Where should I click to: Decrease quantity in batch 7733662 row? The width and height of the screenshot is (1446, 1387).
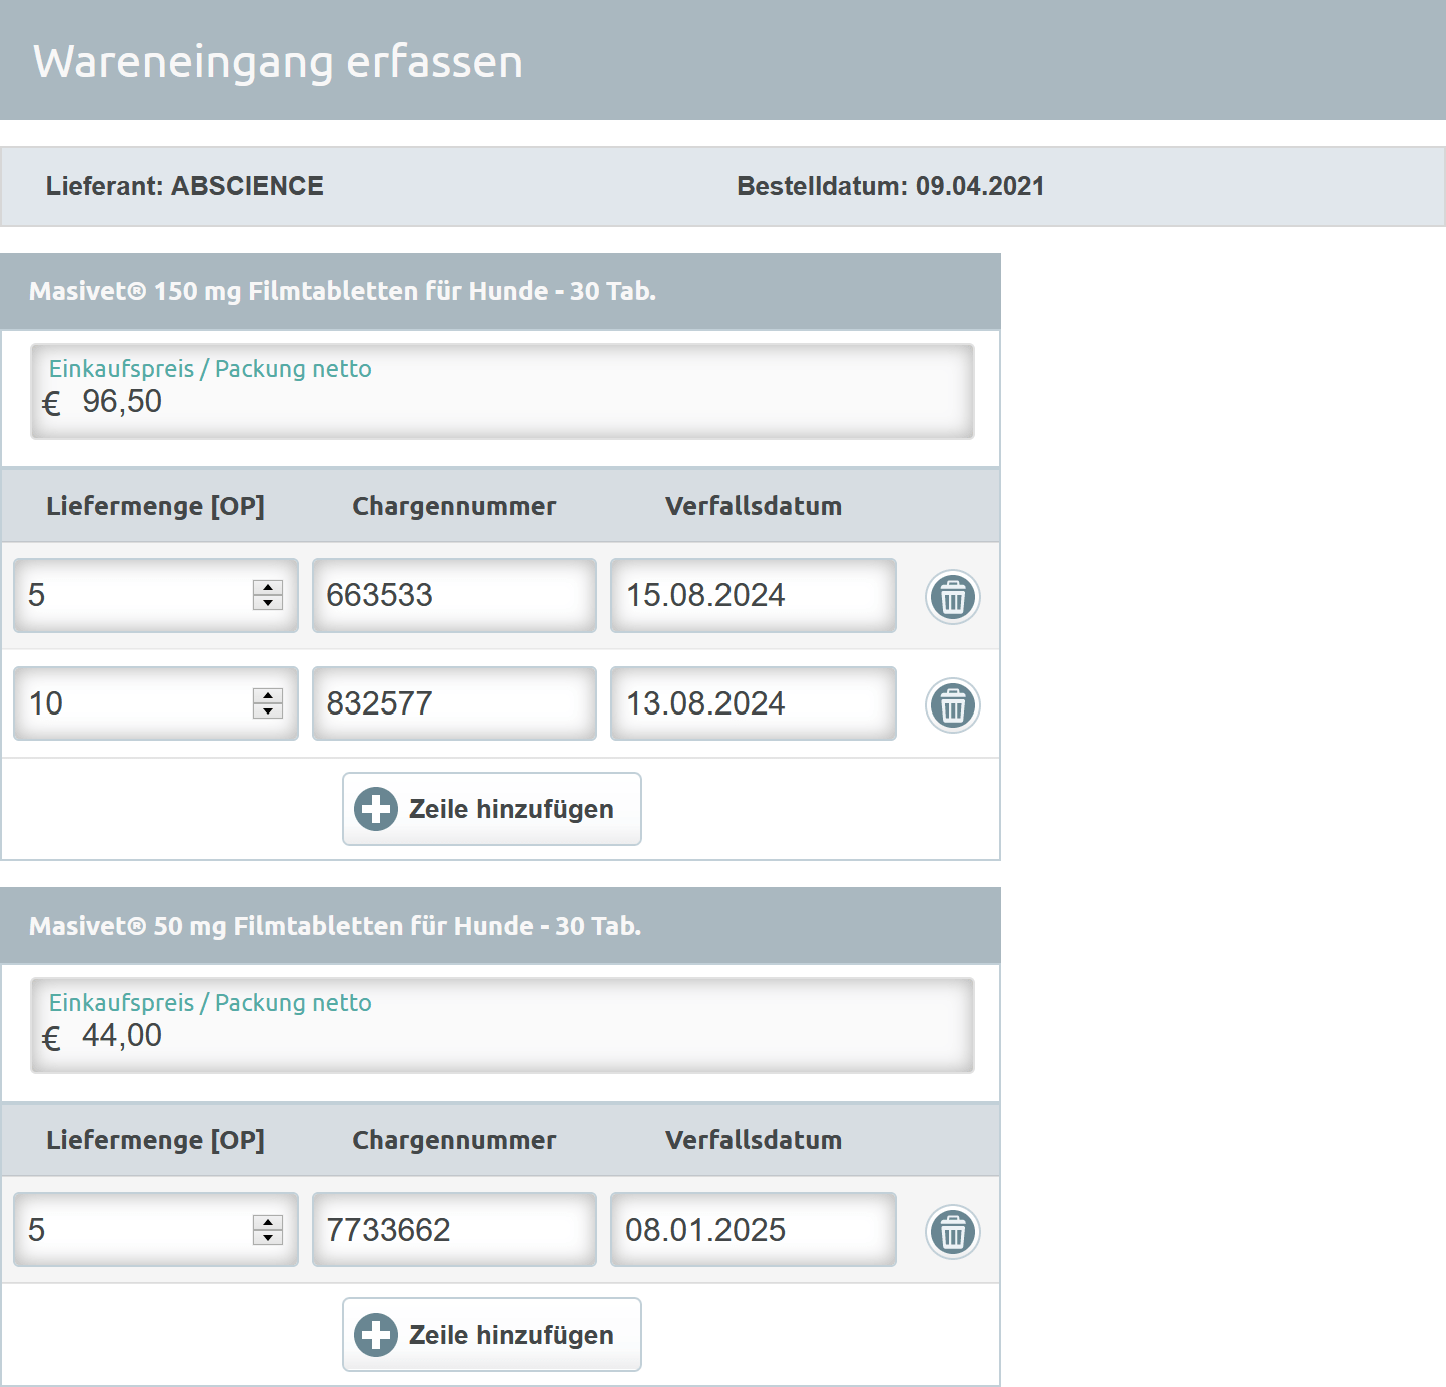(268, 1237)
